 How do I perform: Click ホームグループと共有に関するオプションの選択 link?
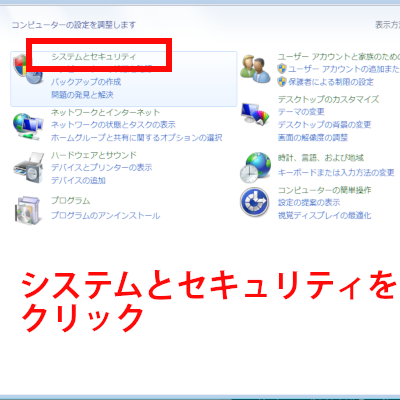pos(137,138)
